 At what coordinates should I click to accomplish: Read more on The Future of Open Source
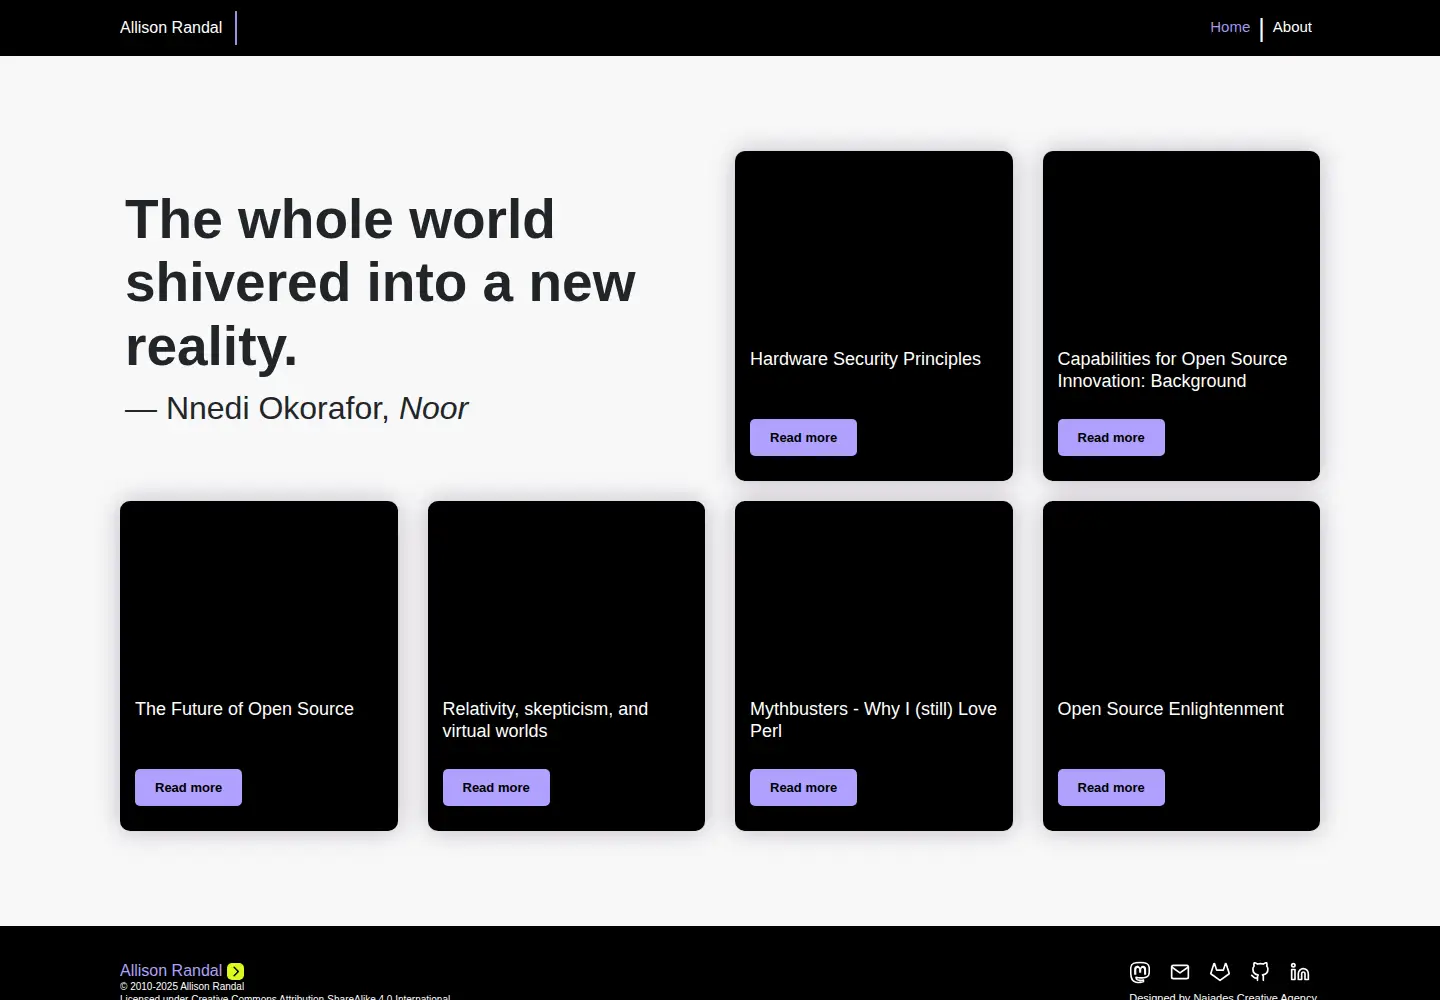point(188,787)
